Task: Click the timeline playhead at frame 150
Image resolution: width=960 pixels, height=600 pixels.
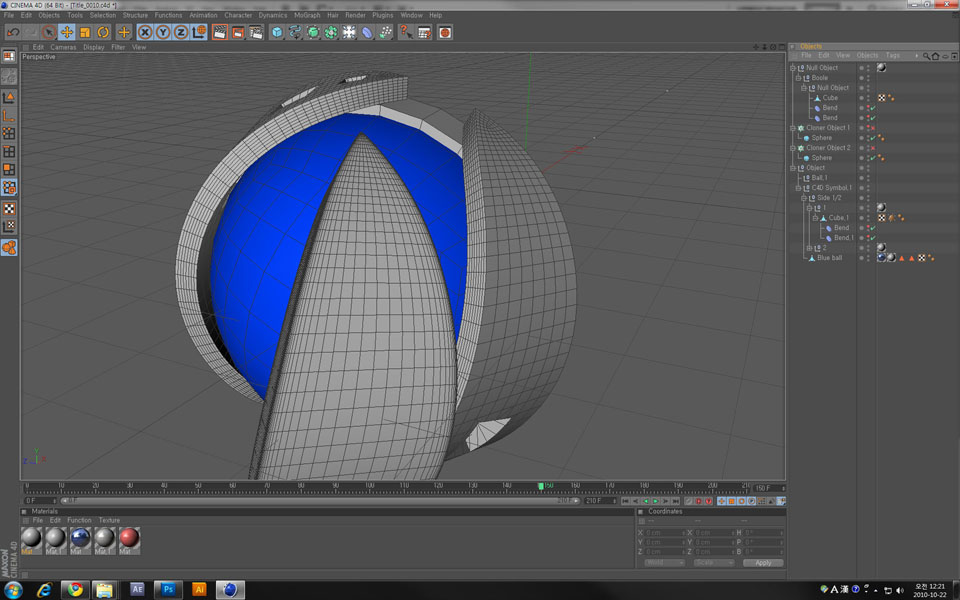Action: pos(541,486)
